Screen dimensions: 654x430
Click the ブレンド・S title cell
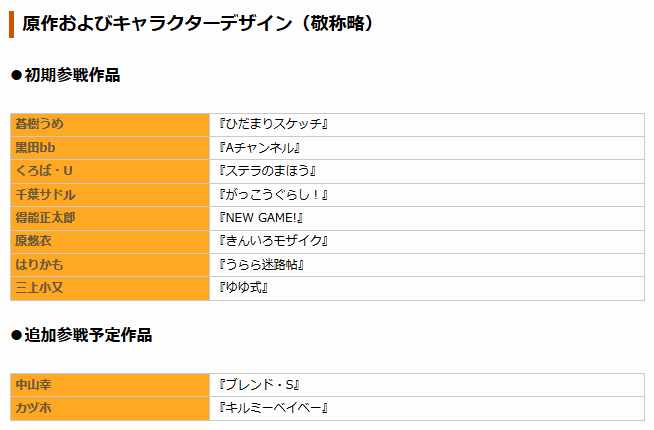point(427,385)
